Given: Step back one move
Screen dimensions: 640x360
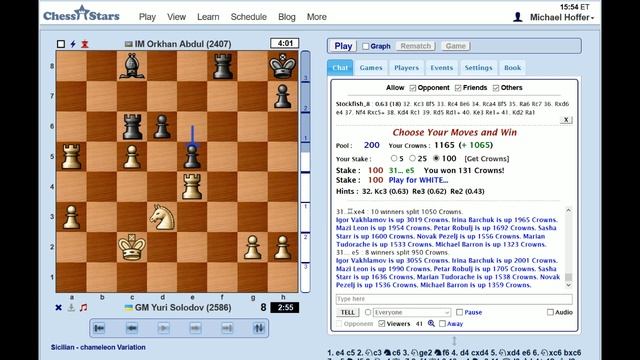Looking at the screenshot, I should coord(131,328).
